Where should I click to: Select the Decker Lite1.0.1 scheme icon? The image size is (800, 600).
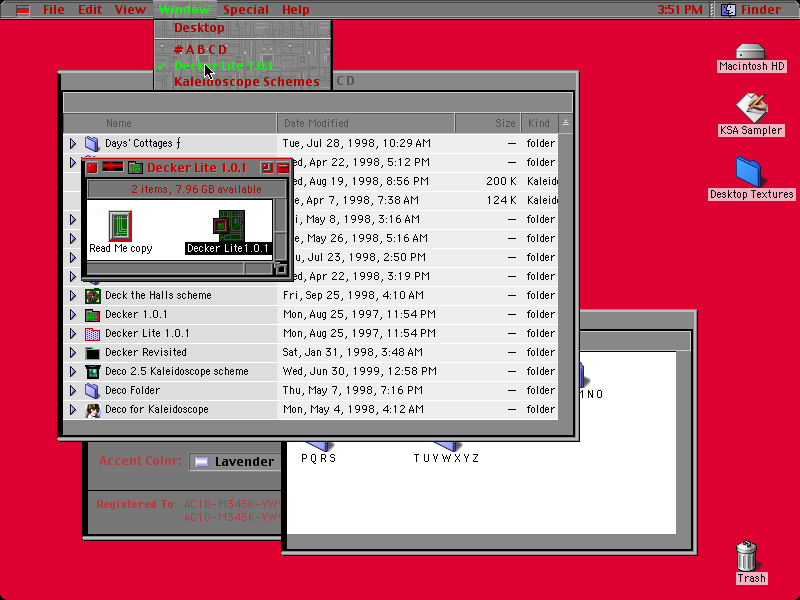[x=229, y=225]
